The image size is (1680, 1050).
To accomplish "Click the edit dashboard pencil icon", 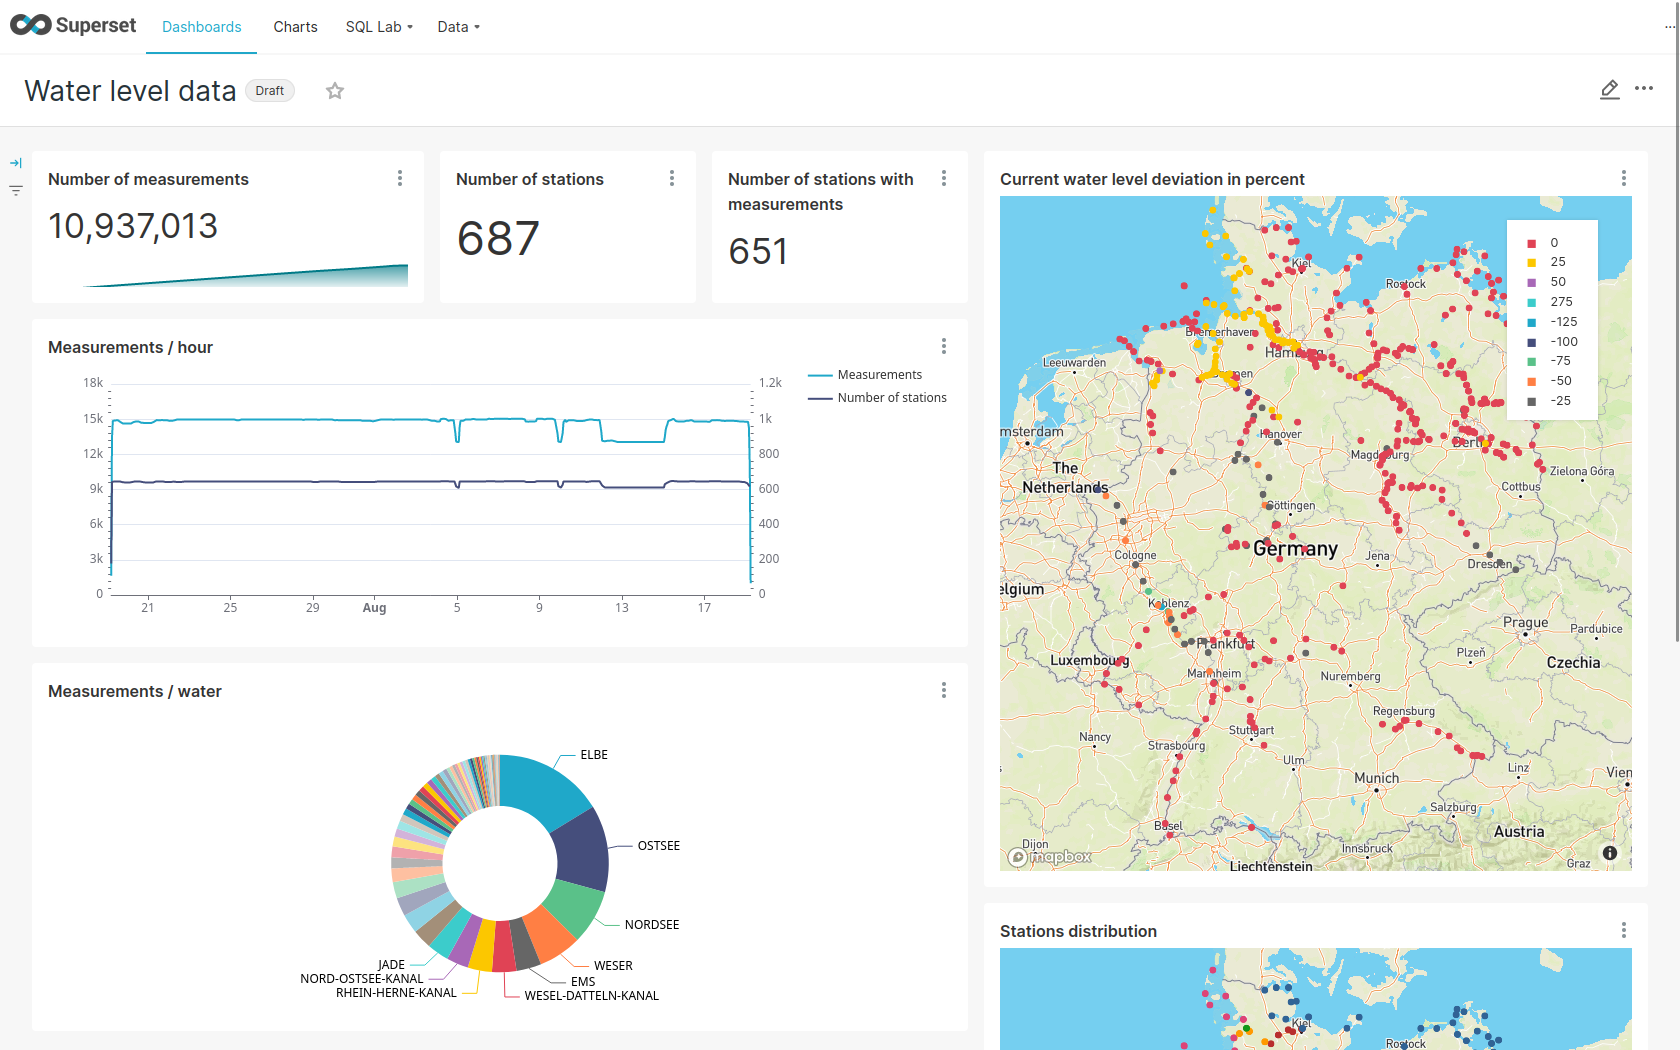I will coord(1609,90).
